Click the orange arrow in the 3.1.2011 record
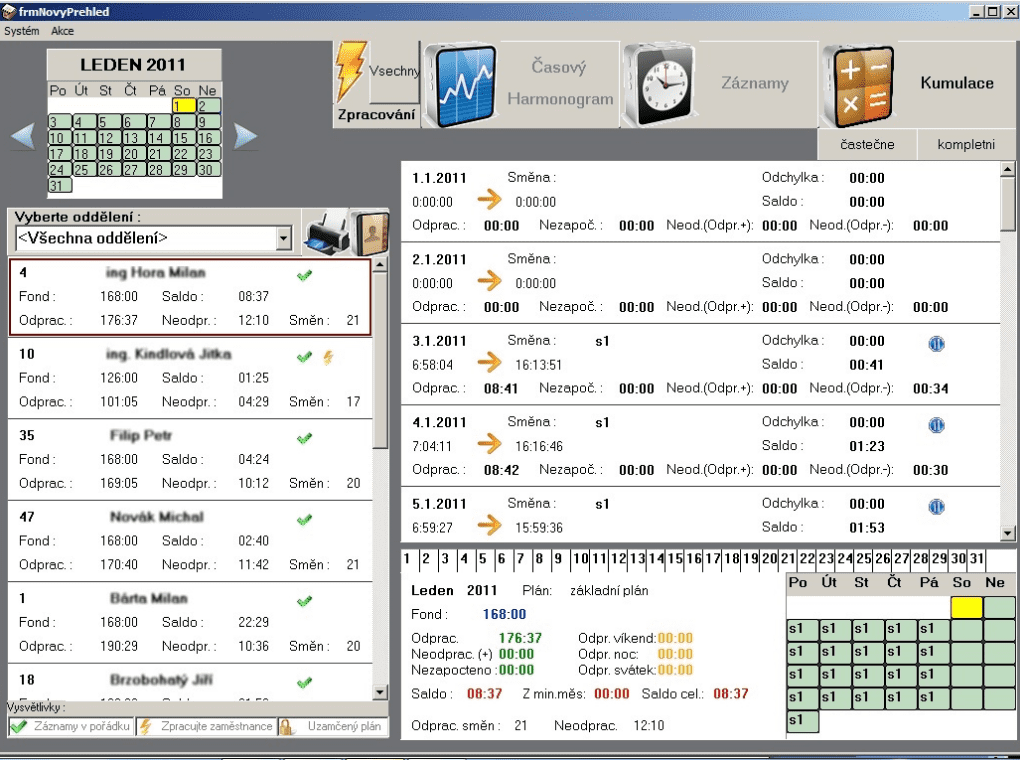1020x760 pixels. pyautogui.click(x=489, y=362)
